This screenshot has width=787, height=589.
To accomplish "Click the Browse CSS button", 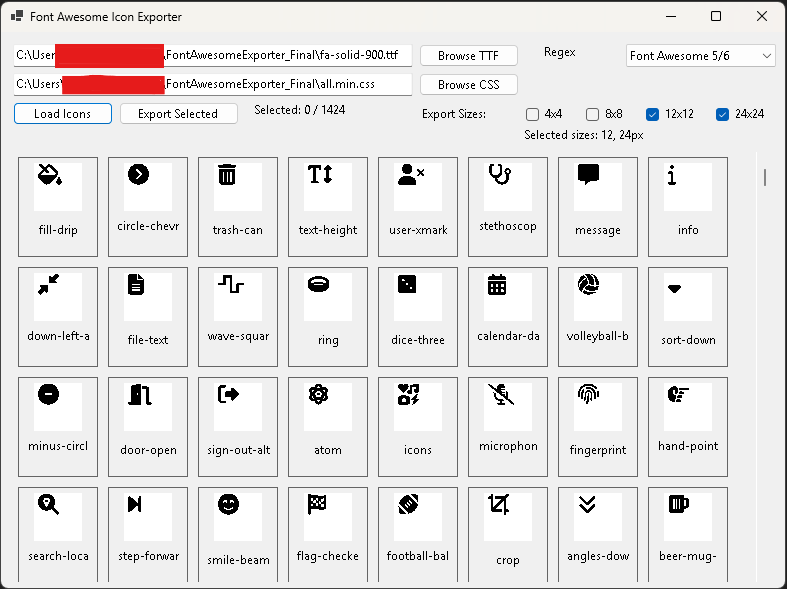I will click(x=468, y=85).
